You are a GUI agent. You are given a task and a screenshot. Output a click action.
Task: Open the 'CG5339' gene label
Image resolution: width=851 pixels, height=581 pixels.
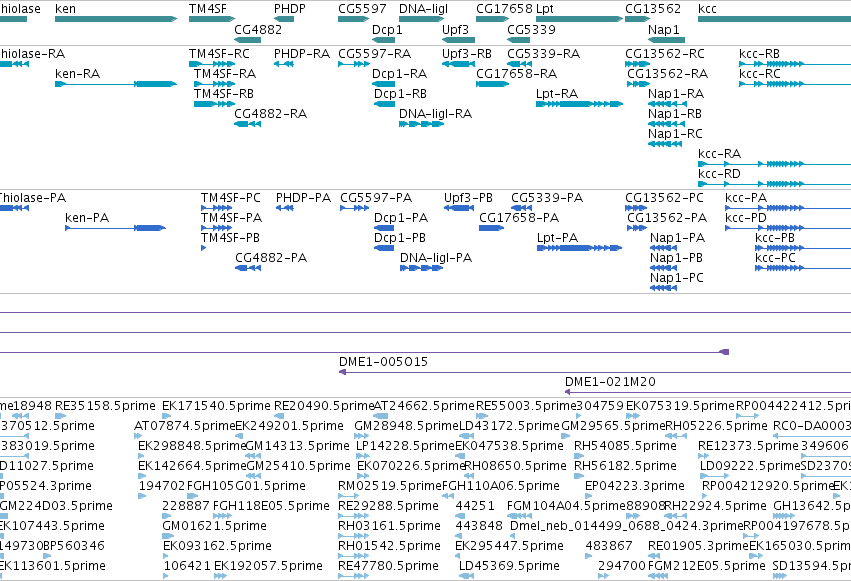[531, 29]
